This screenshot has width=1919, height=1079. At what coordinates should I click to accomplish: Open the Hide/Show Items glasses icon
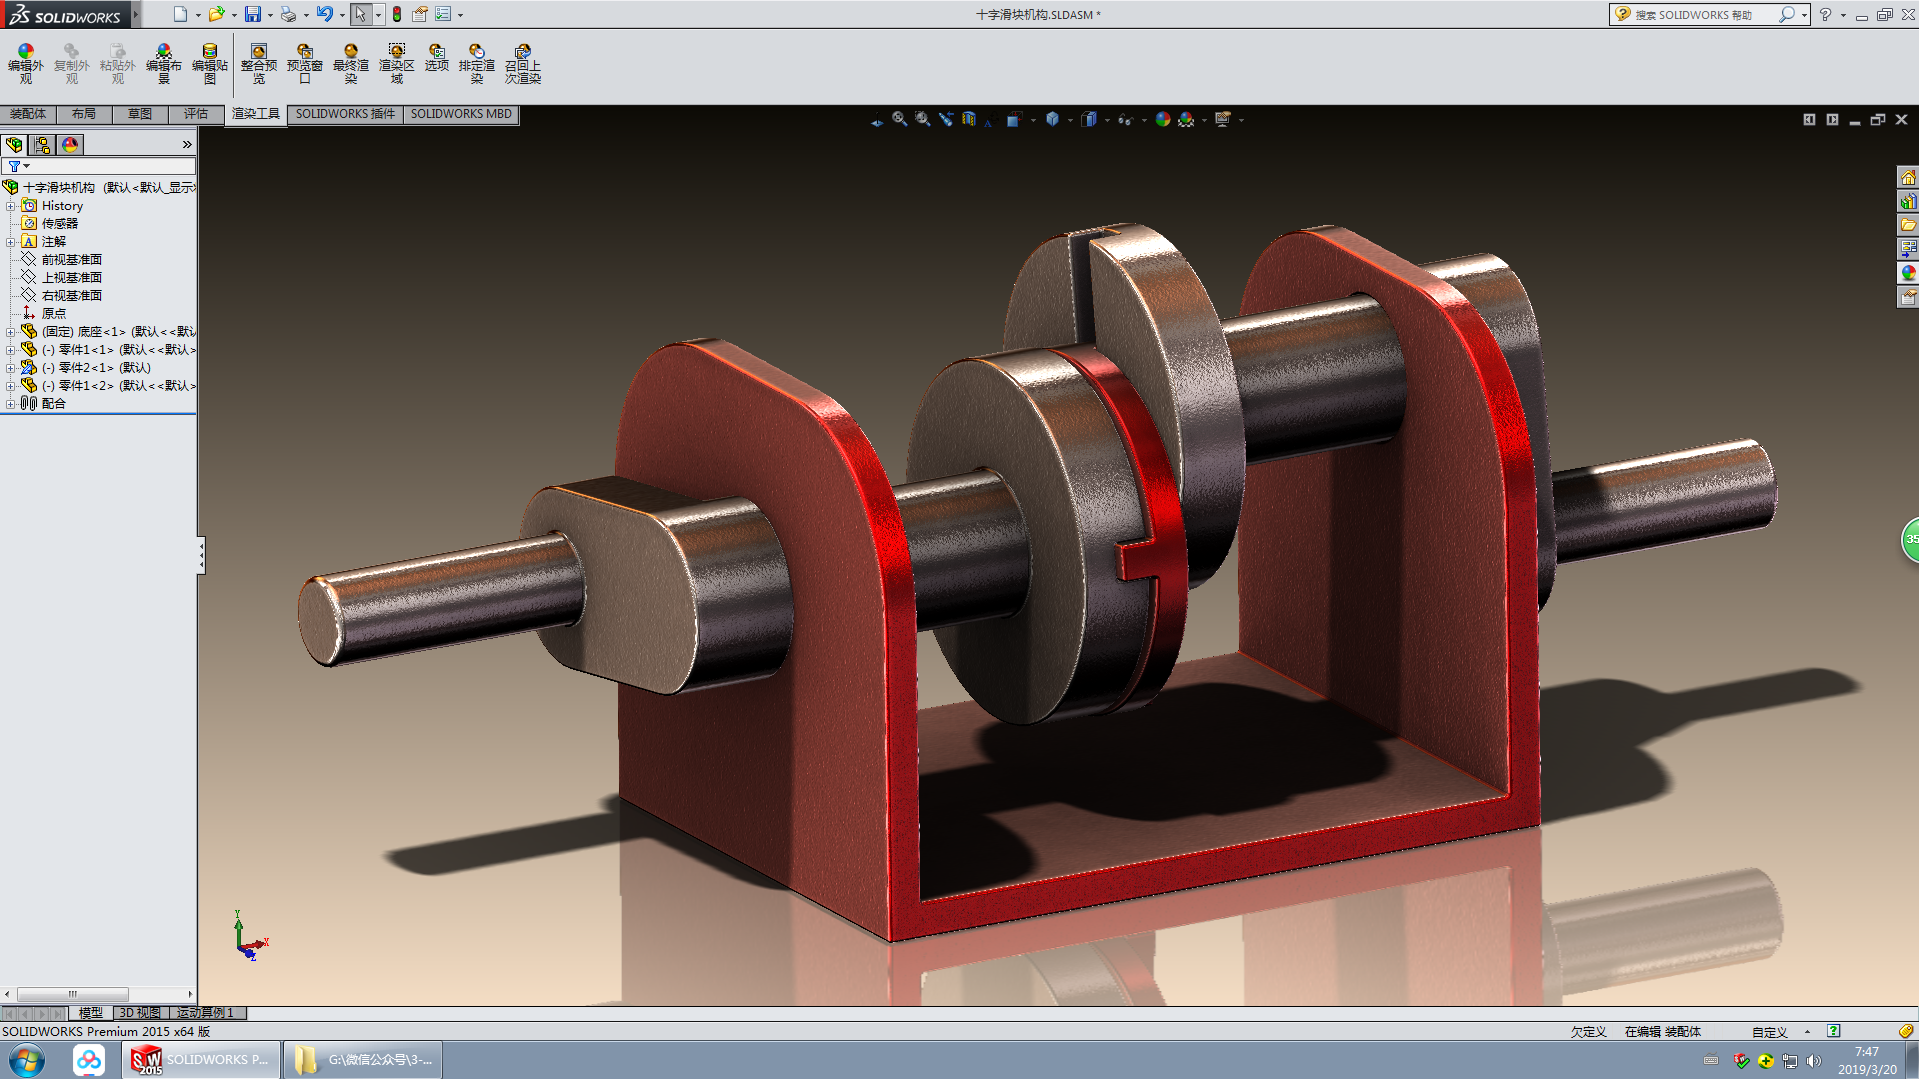click(1125, 119)
